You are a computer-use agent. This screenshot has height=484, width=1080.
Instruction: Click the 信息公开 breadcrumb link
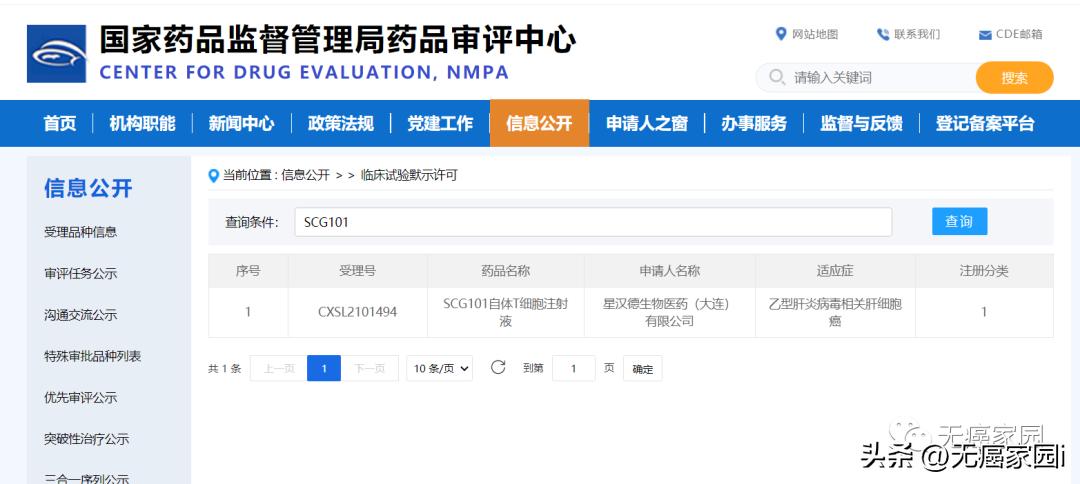pos(306,175)
